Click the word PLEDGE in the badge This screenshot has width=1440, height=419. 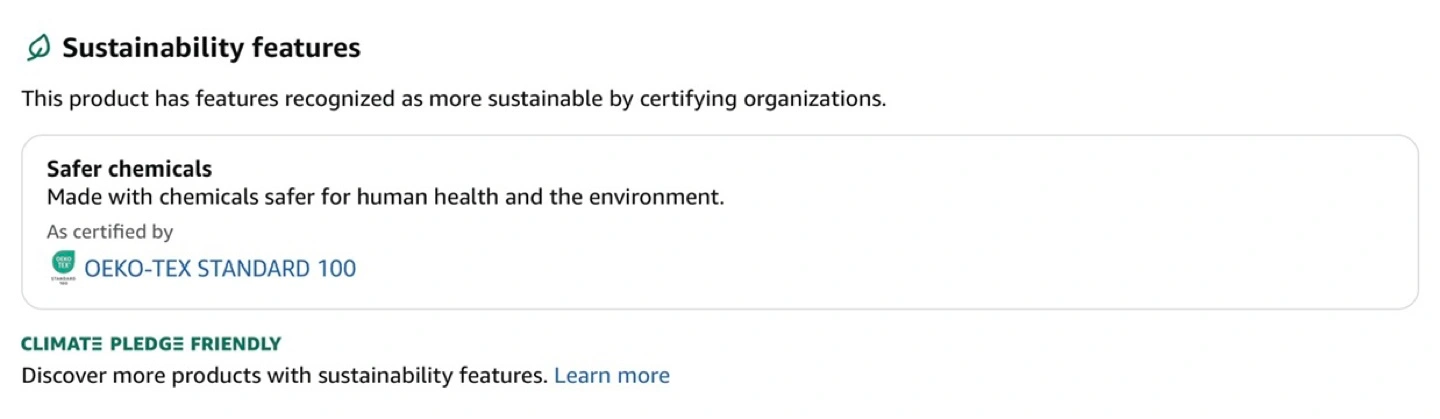(x=146, y=344)
